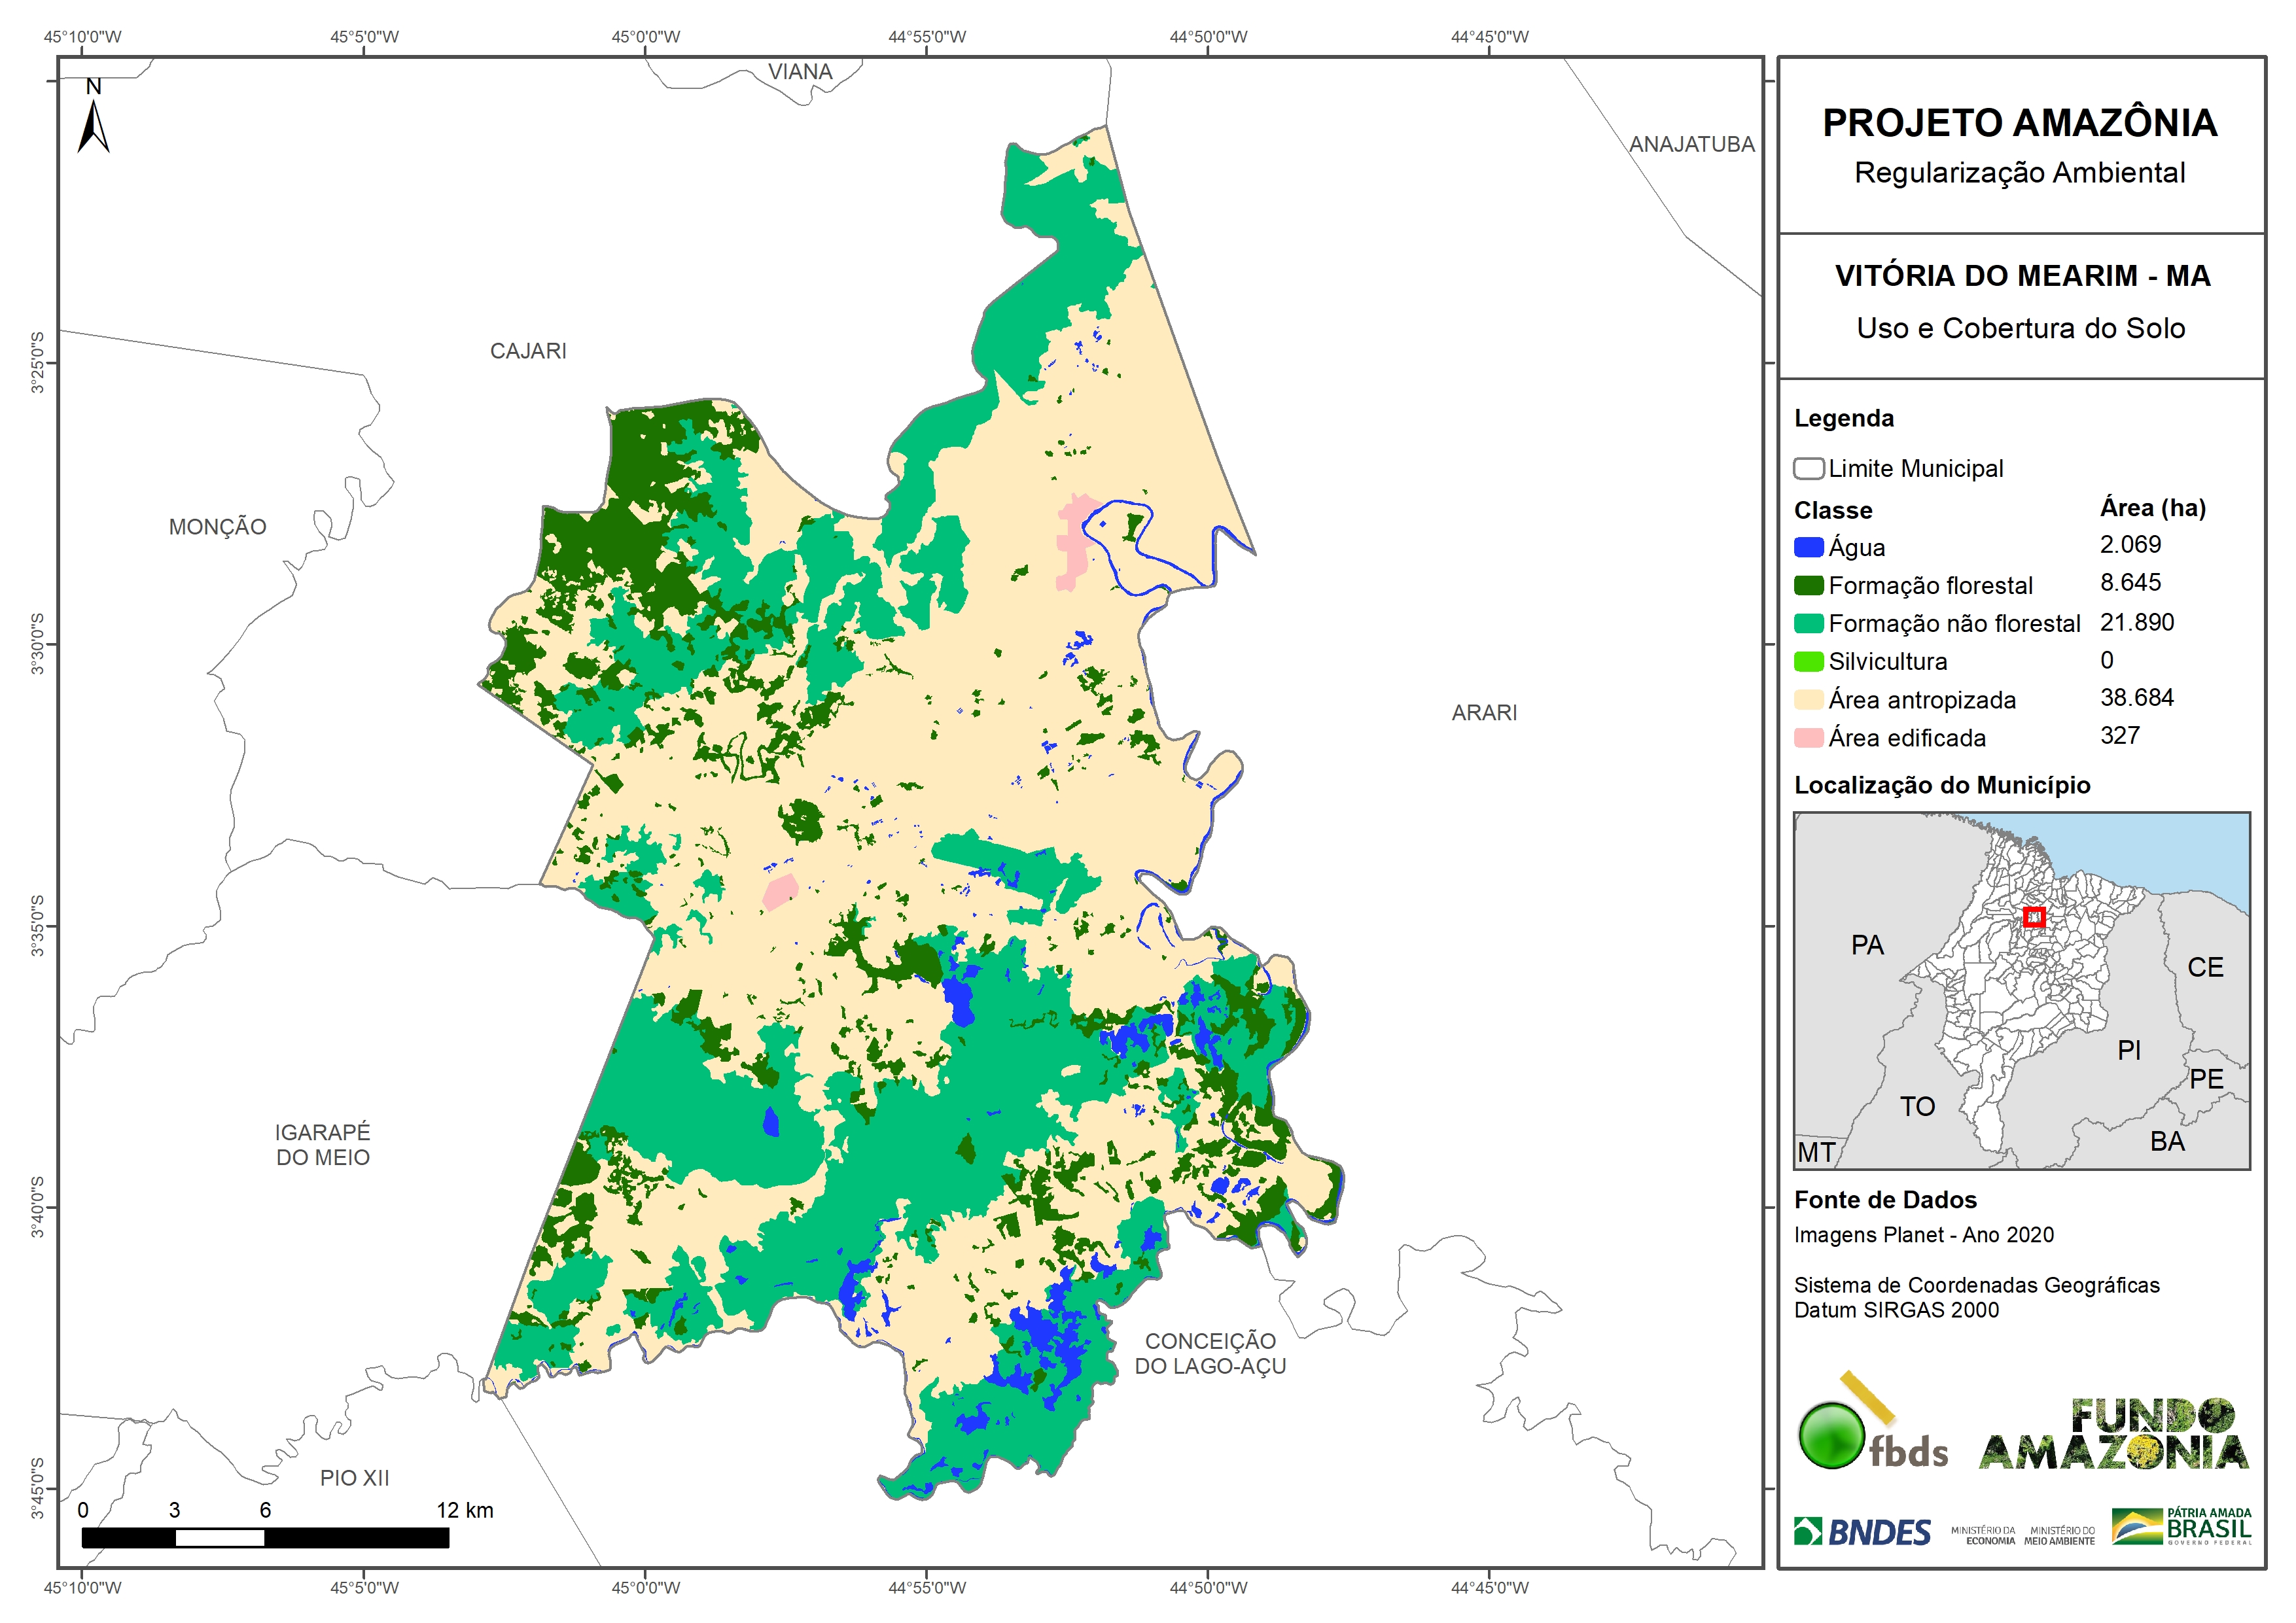
Task: Click the ARARI municipality label
Action: pyautogui.click(x=1484, y=713)
